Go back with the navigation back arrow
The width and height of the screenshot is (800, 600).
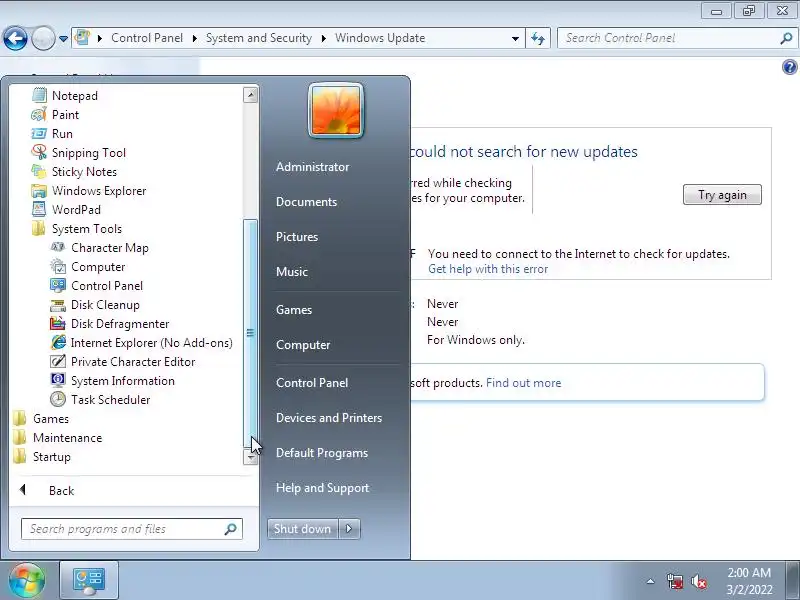tap(15, 38)
